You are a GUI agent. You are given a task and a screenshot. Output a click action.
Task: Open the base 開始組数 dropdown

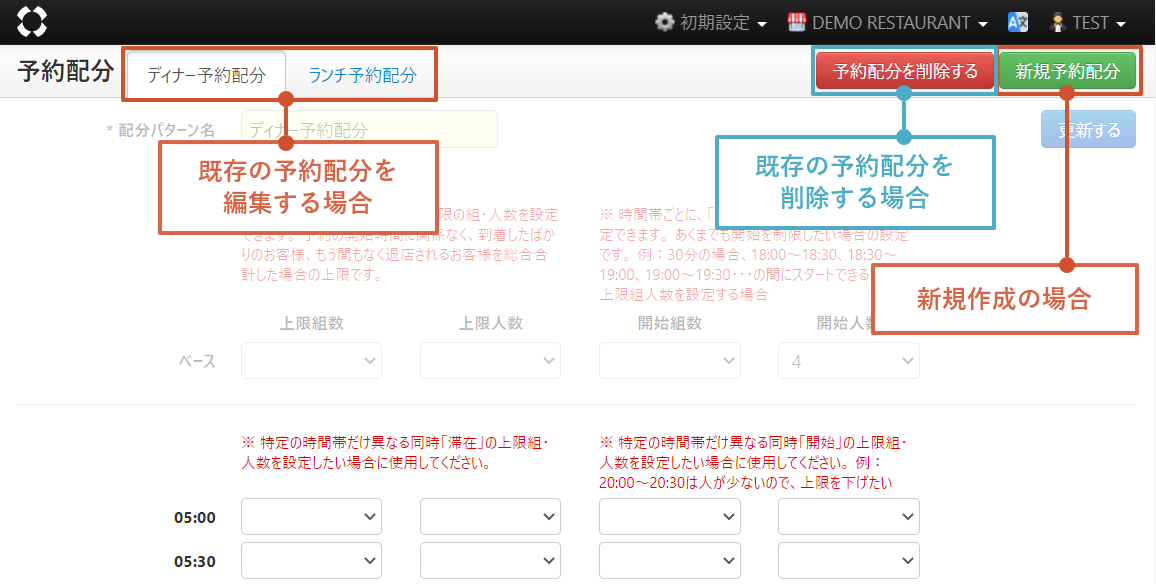(669, 361)
